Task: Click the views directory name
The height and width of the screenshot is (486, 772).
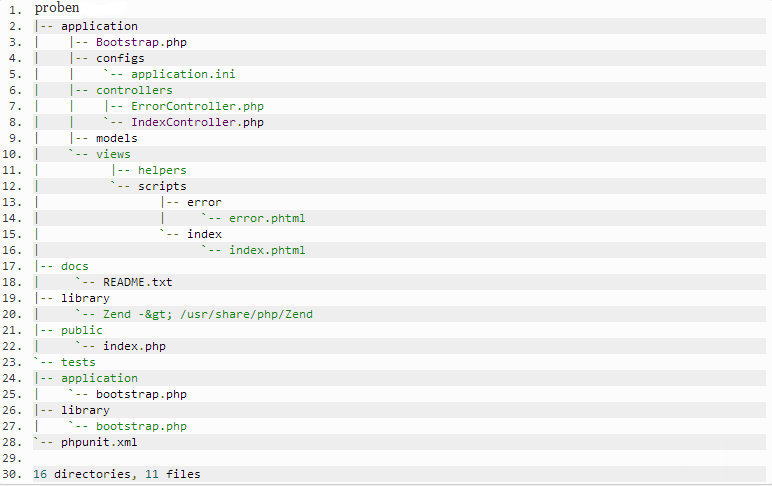Action: point(113,154)
